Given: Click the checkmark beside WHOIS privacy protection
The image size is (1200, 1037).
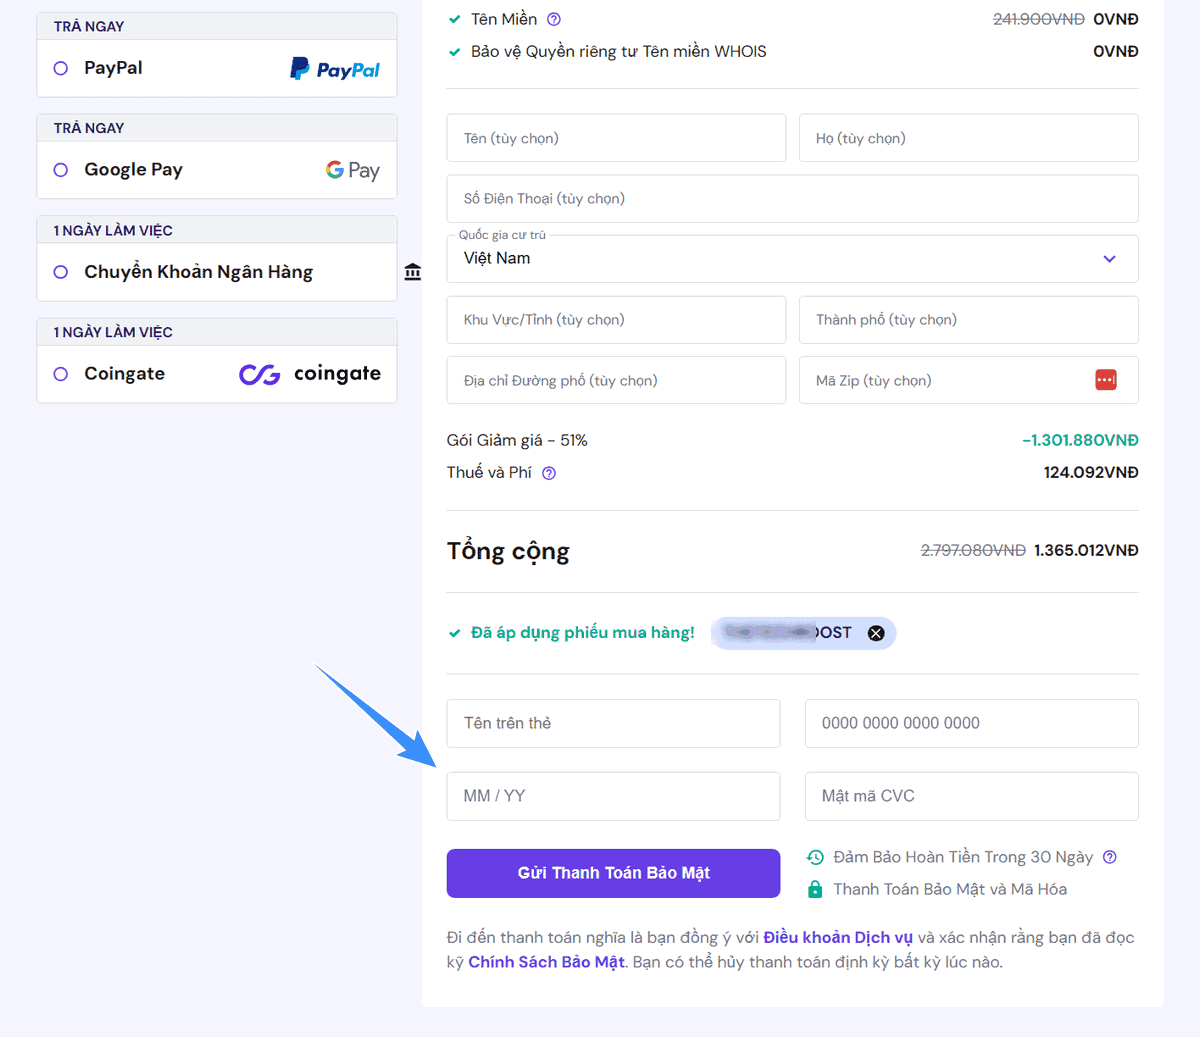Looking at the screenshot, I should [x=455, y=52].
